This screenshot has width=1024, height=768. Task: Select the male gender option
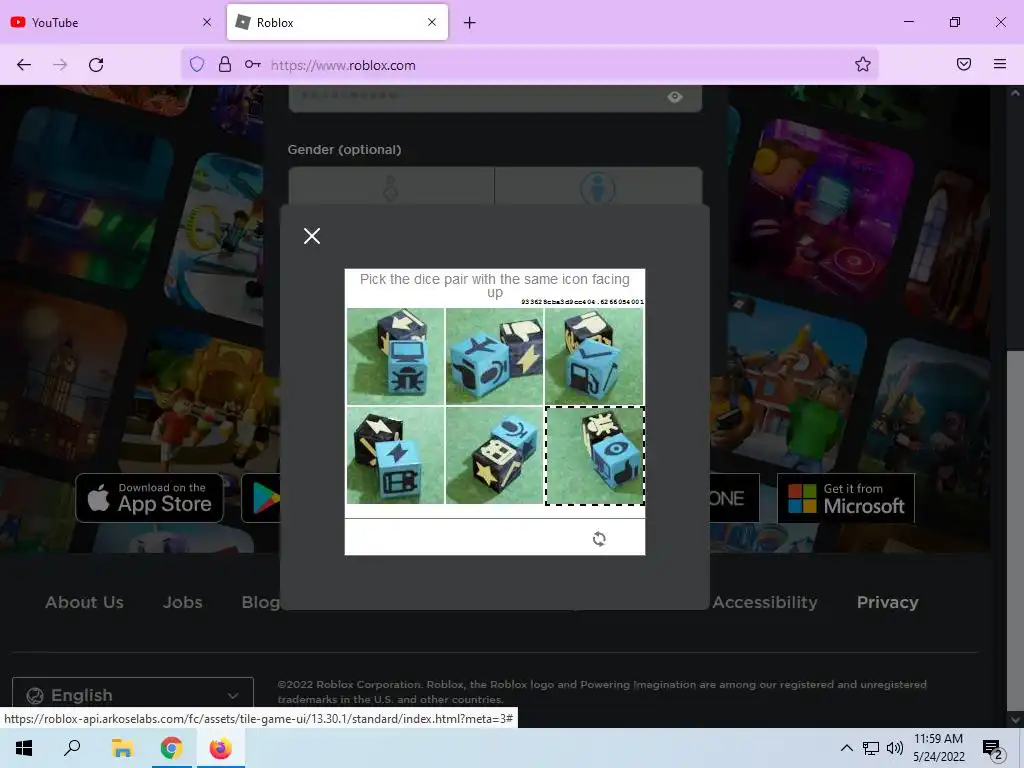[x=598, y=186]
